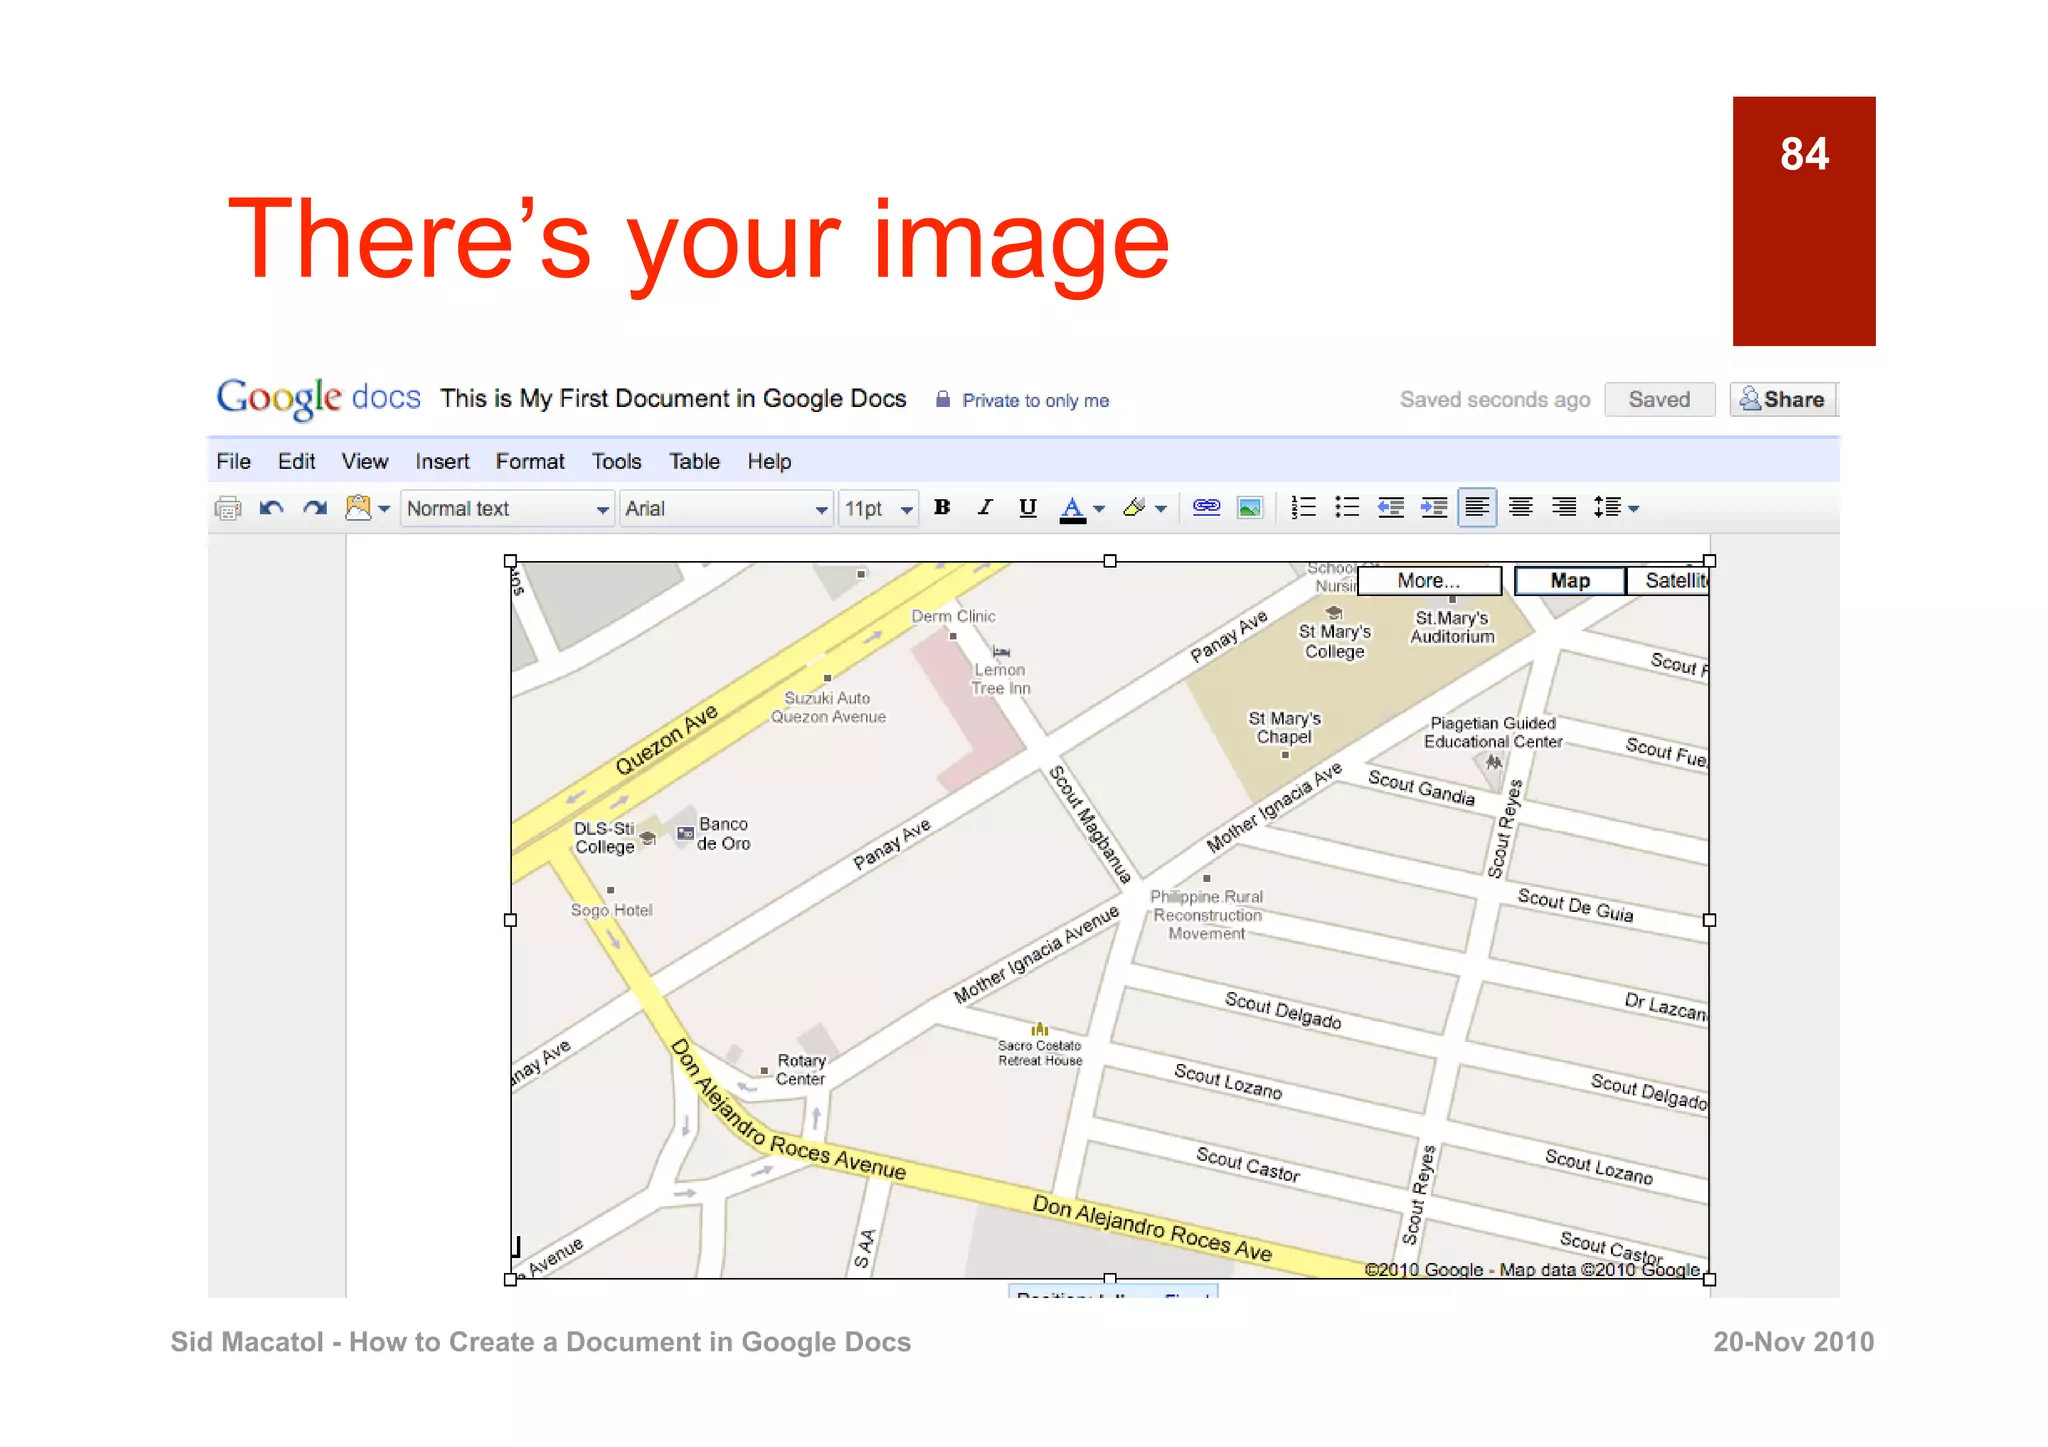Open the Arial font dropdown
The width and height of the screenshot is (2048, 1447).
pyautogui.click(x=726, y=509)
